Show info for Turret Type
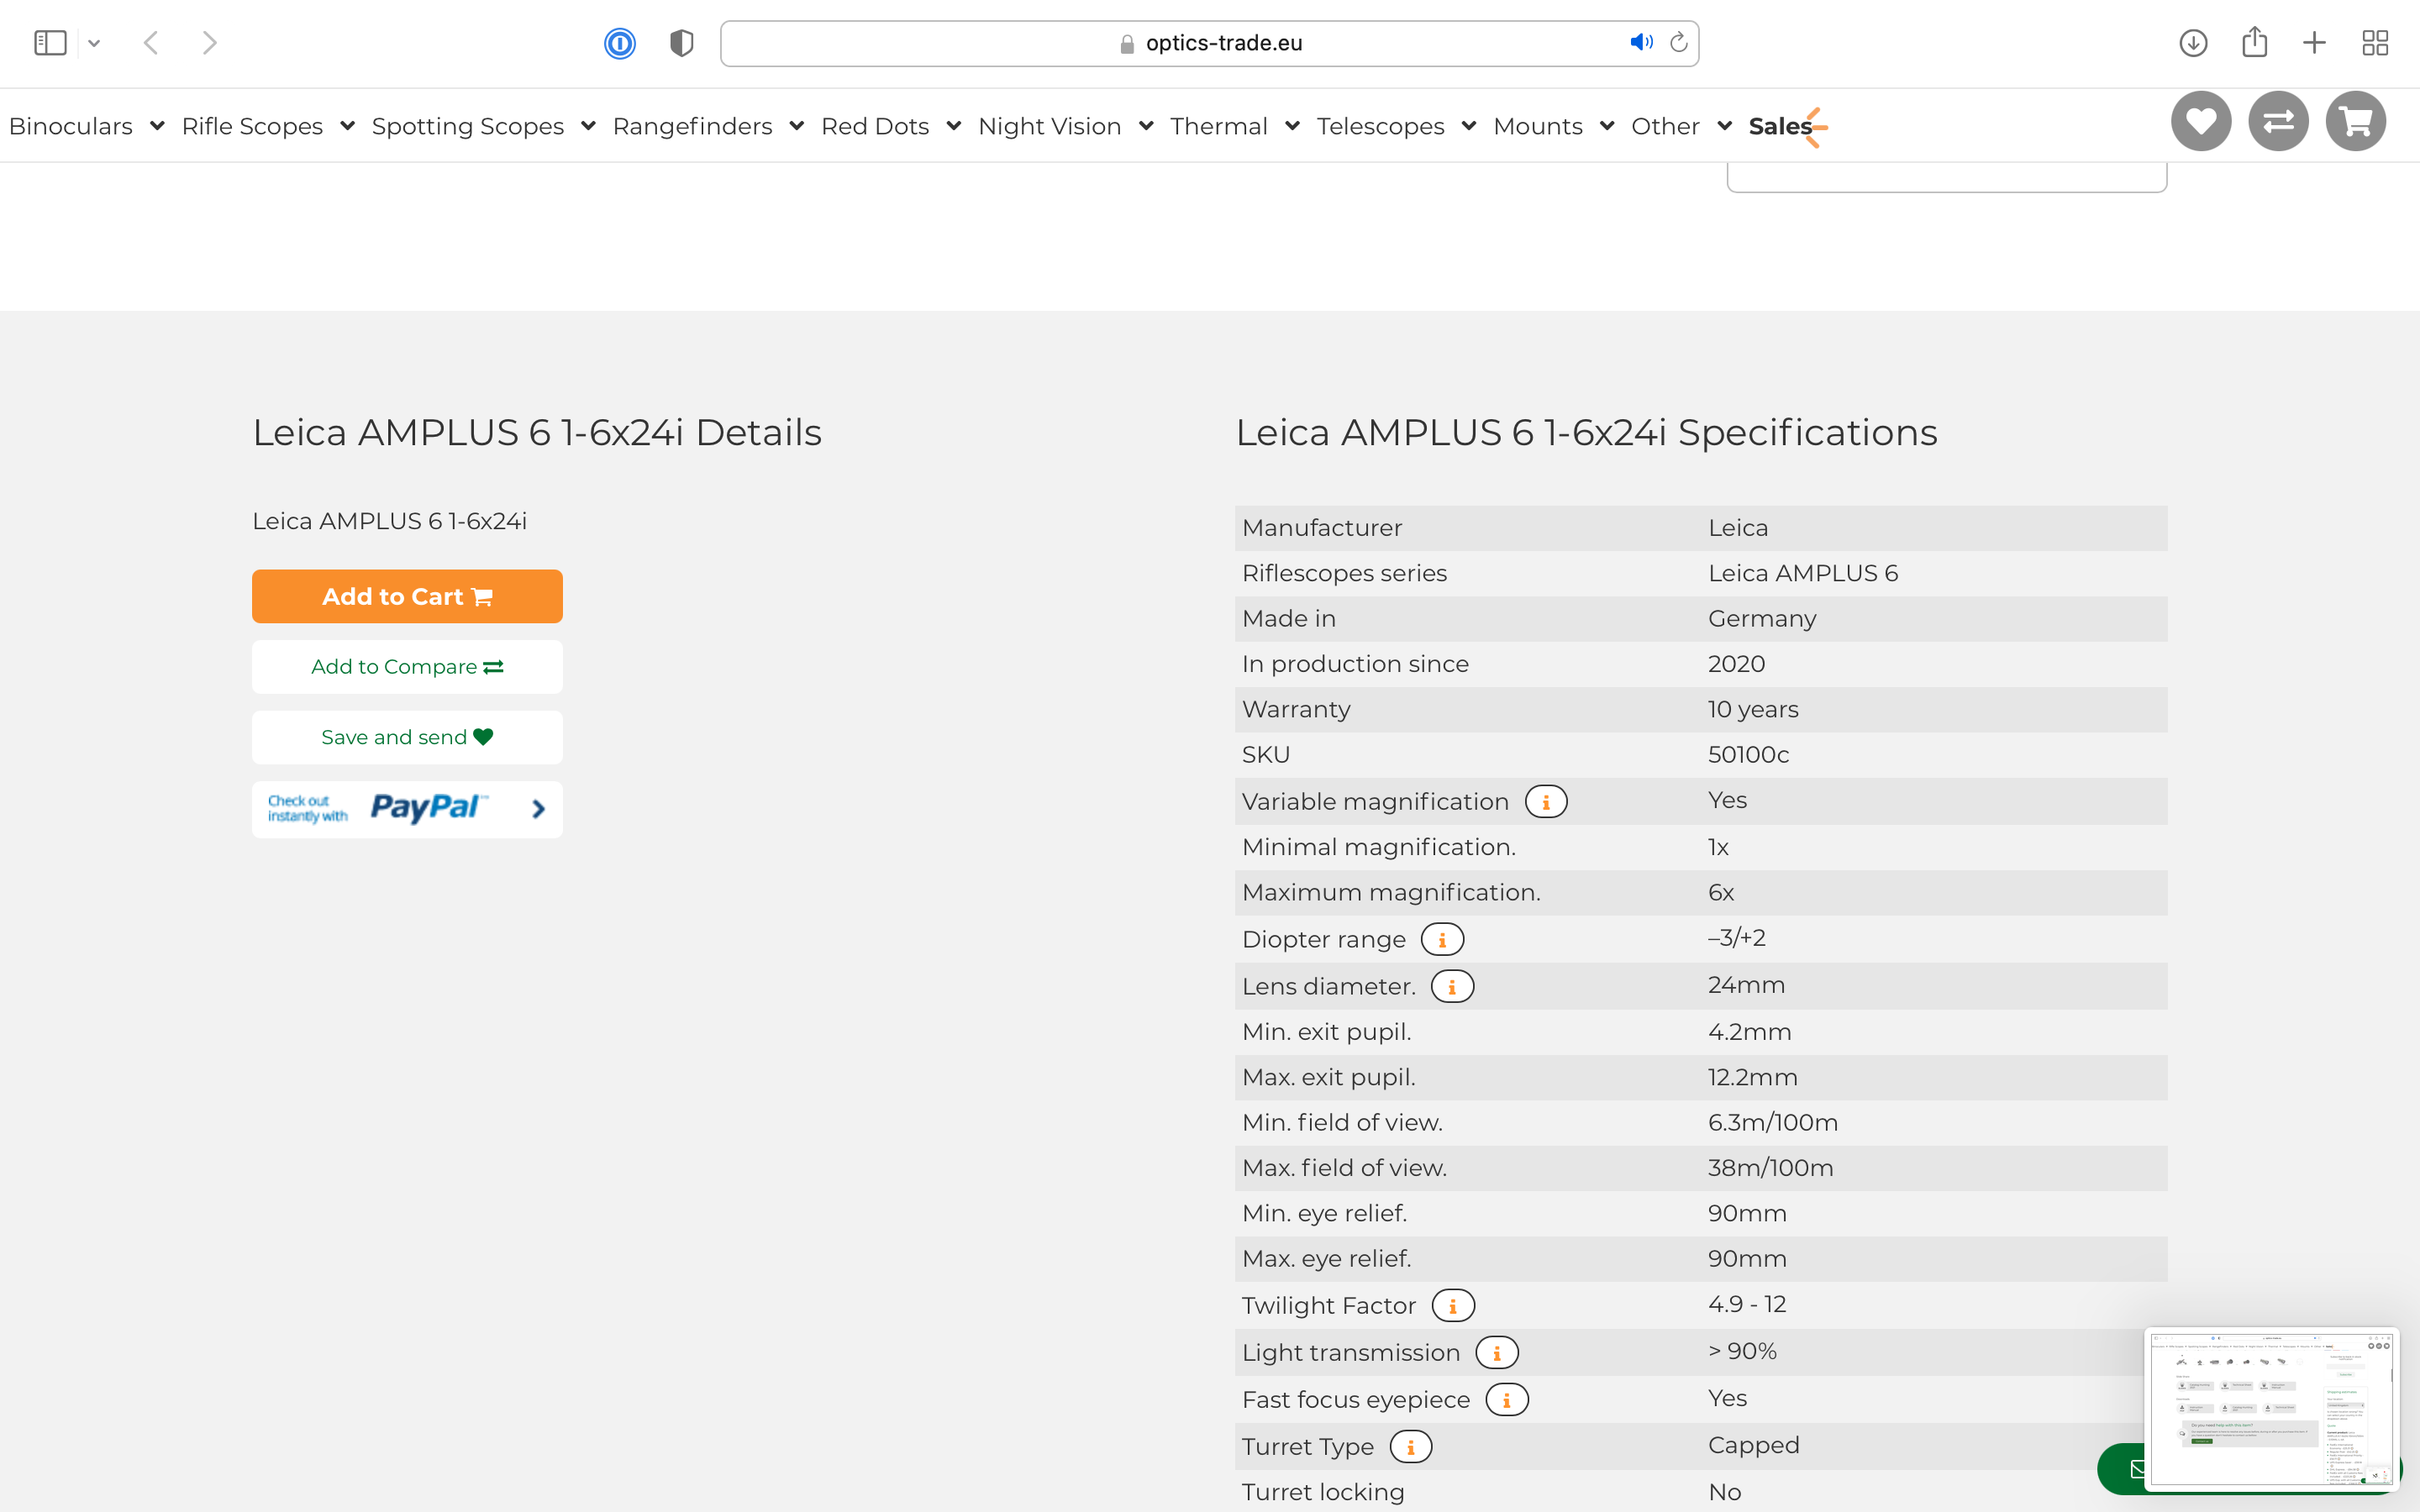Screen dimensions: 2420x1512 [1411, 1447]
